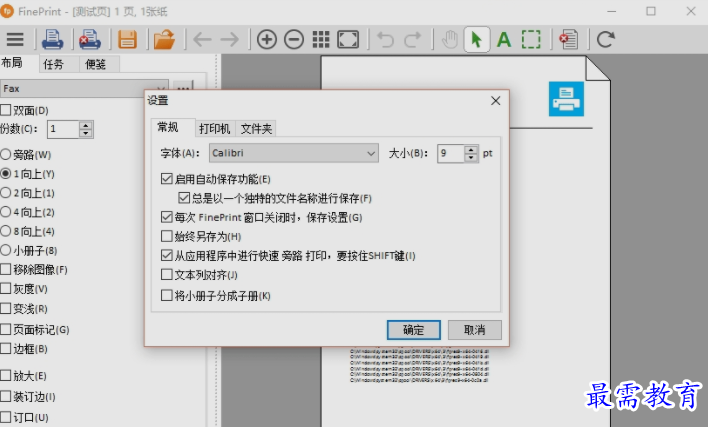Switch to the 常规 tab

coord(168,127)
